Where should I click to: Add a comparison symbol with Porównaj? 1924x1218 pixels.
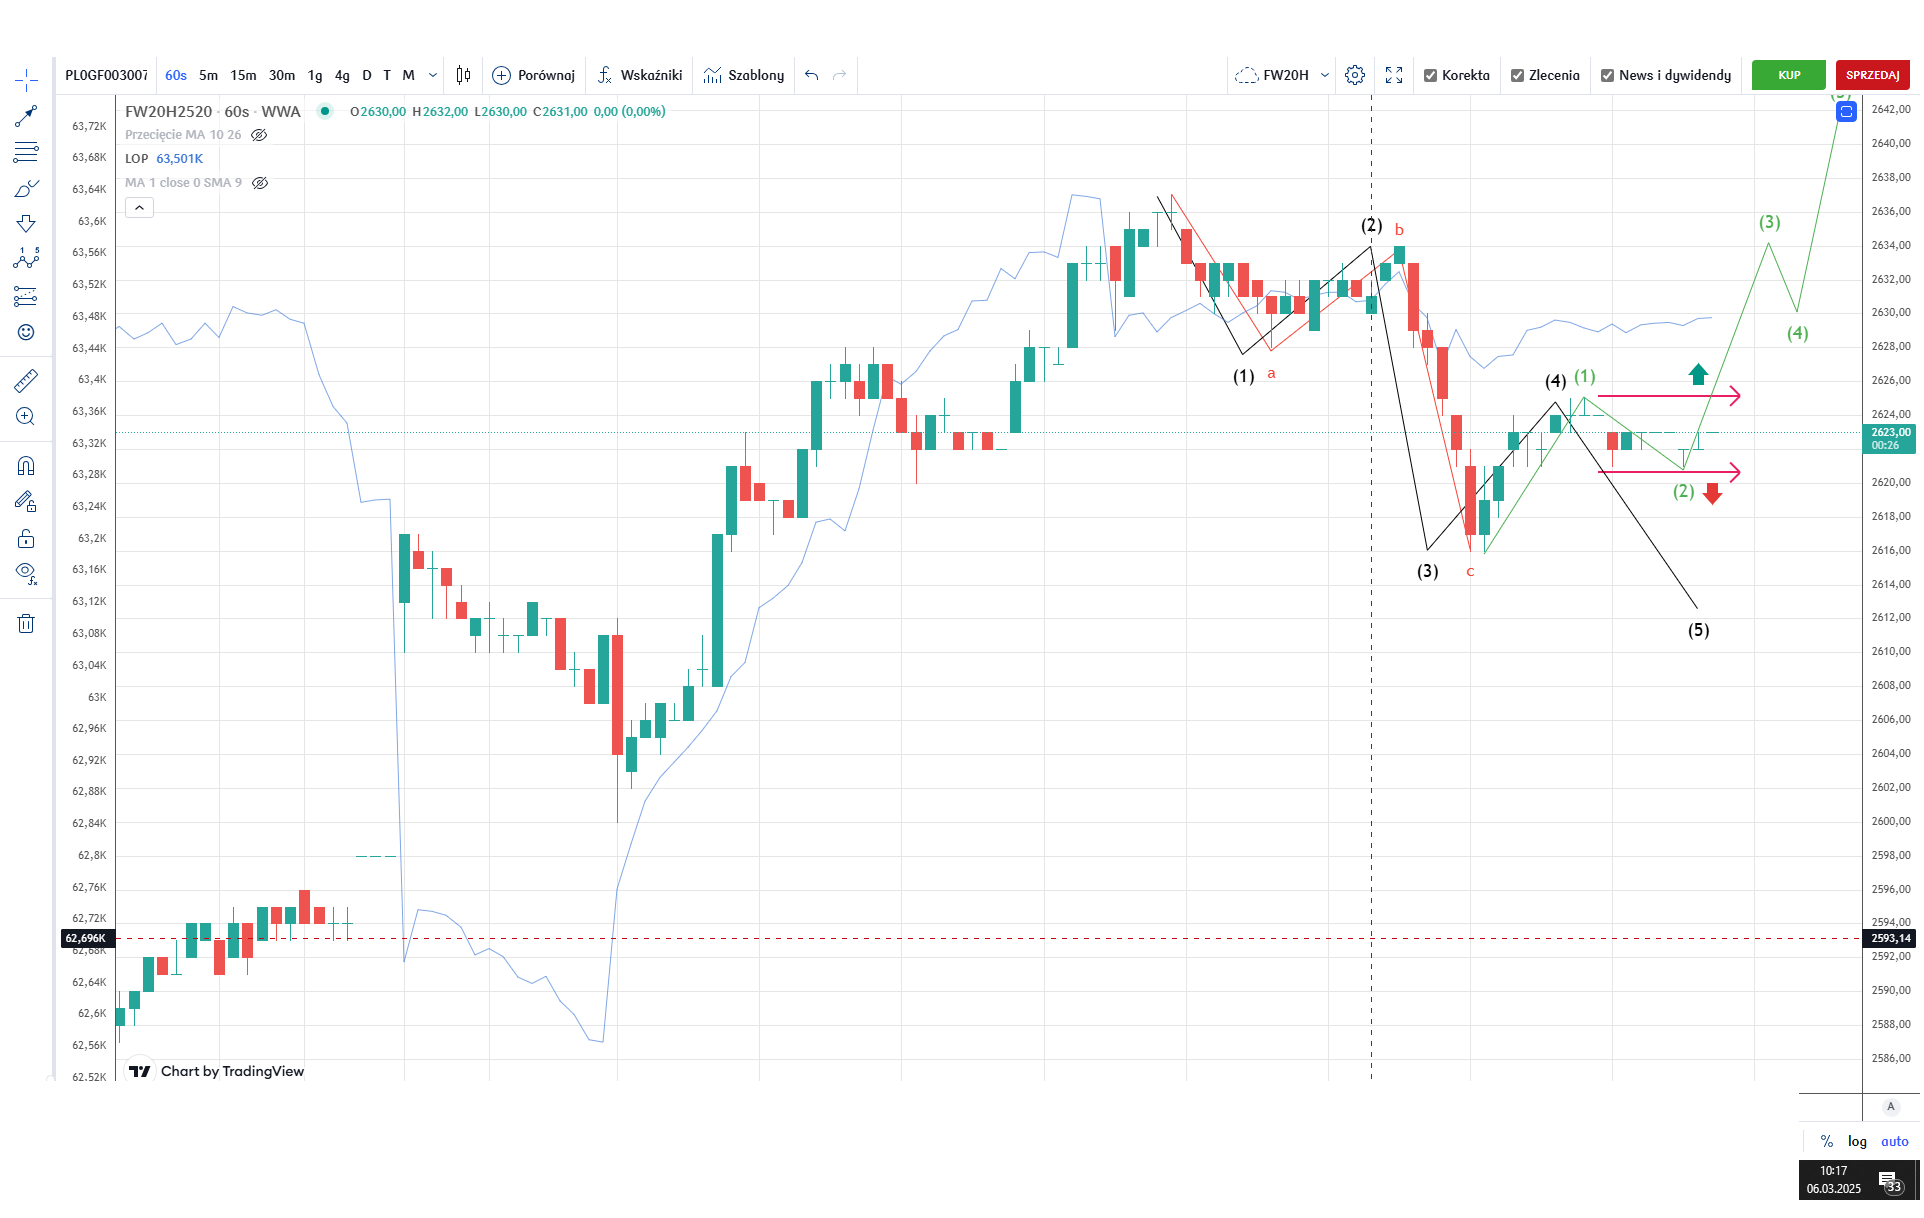point(534,75)
